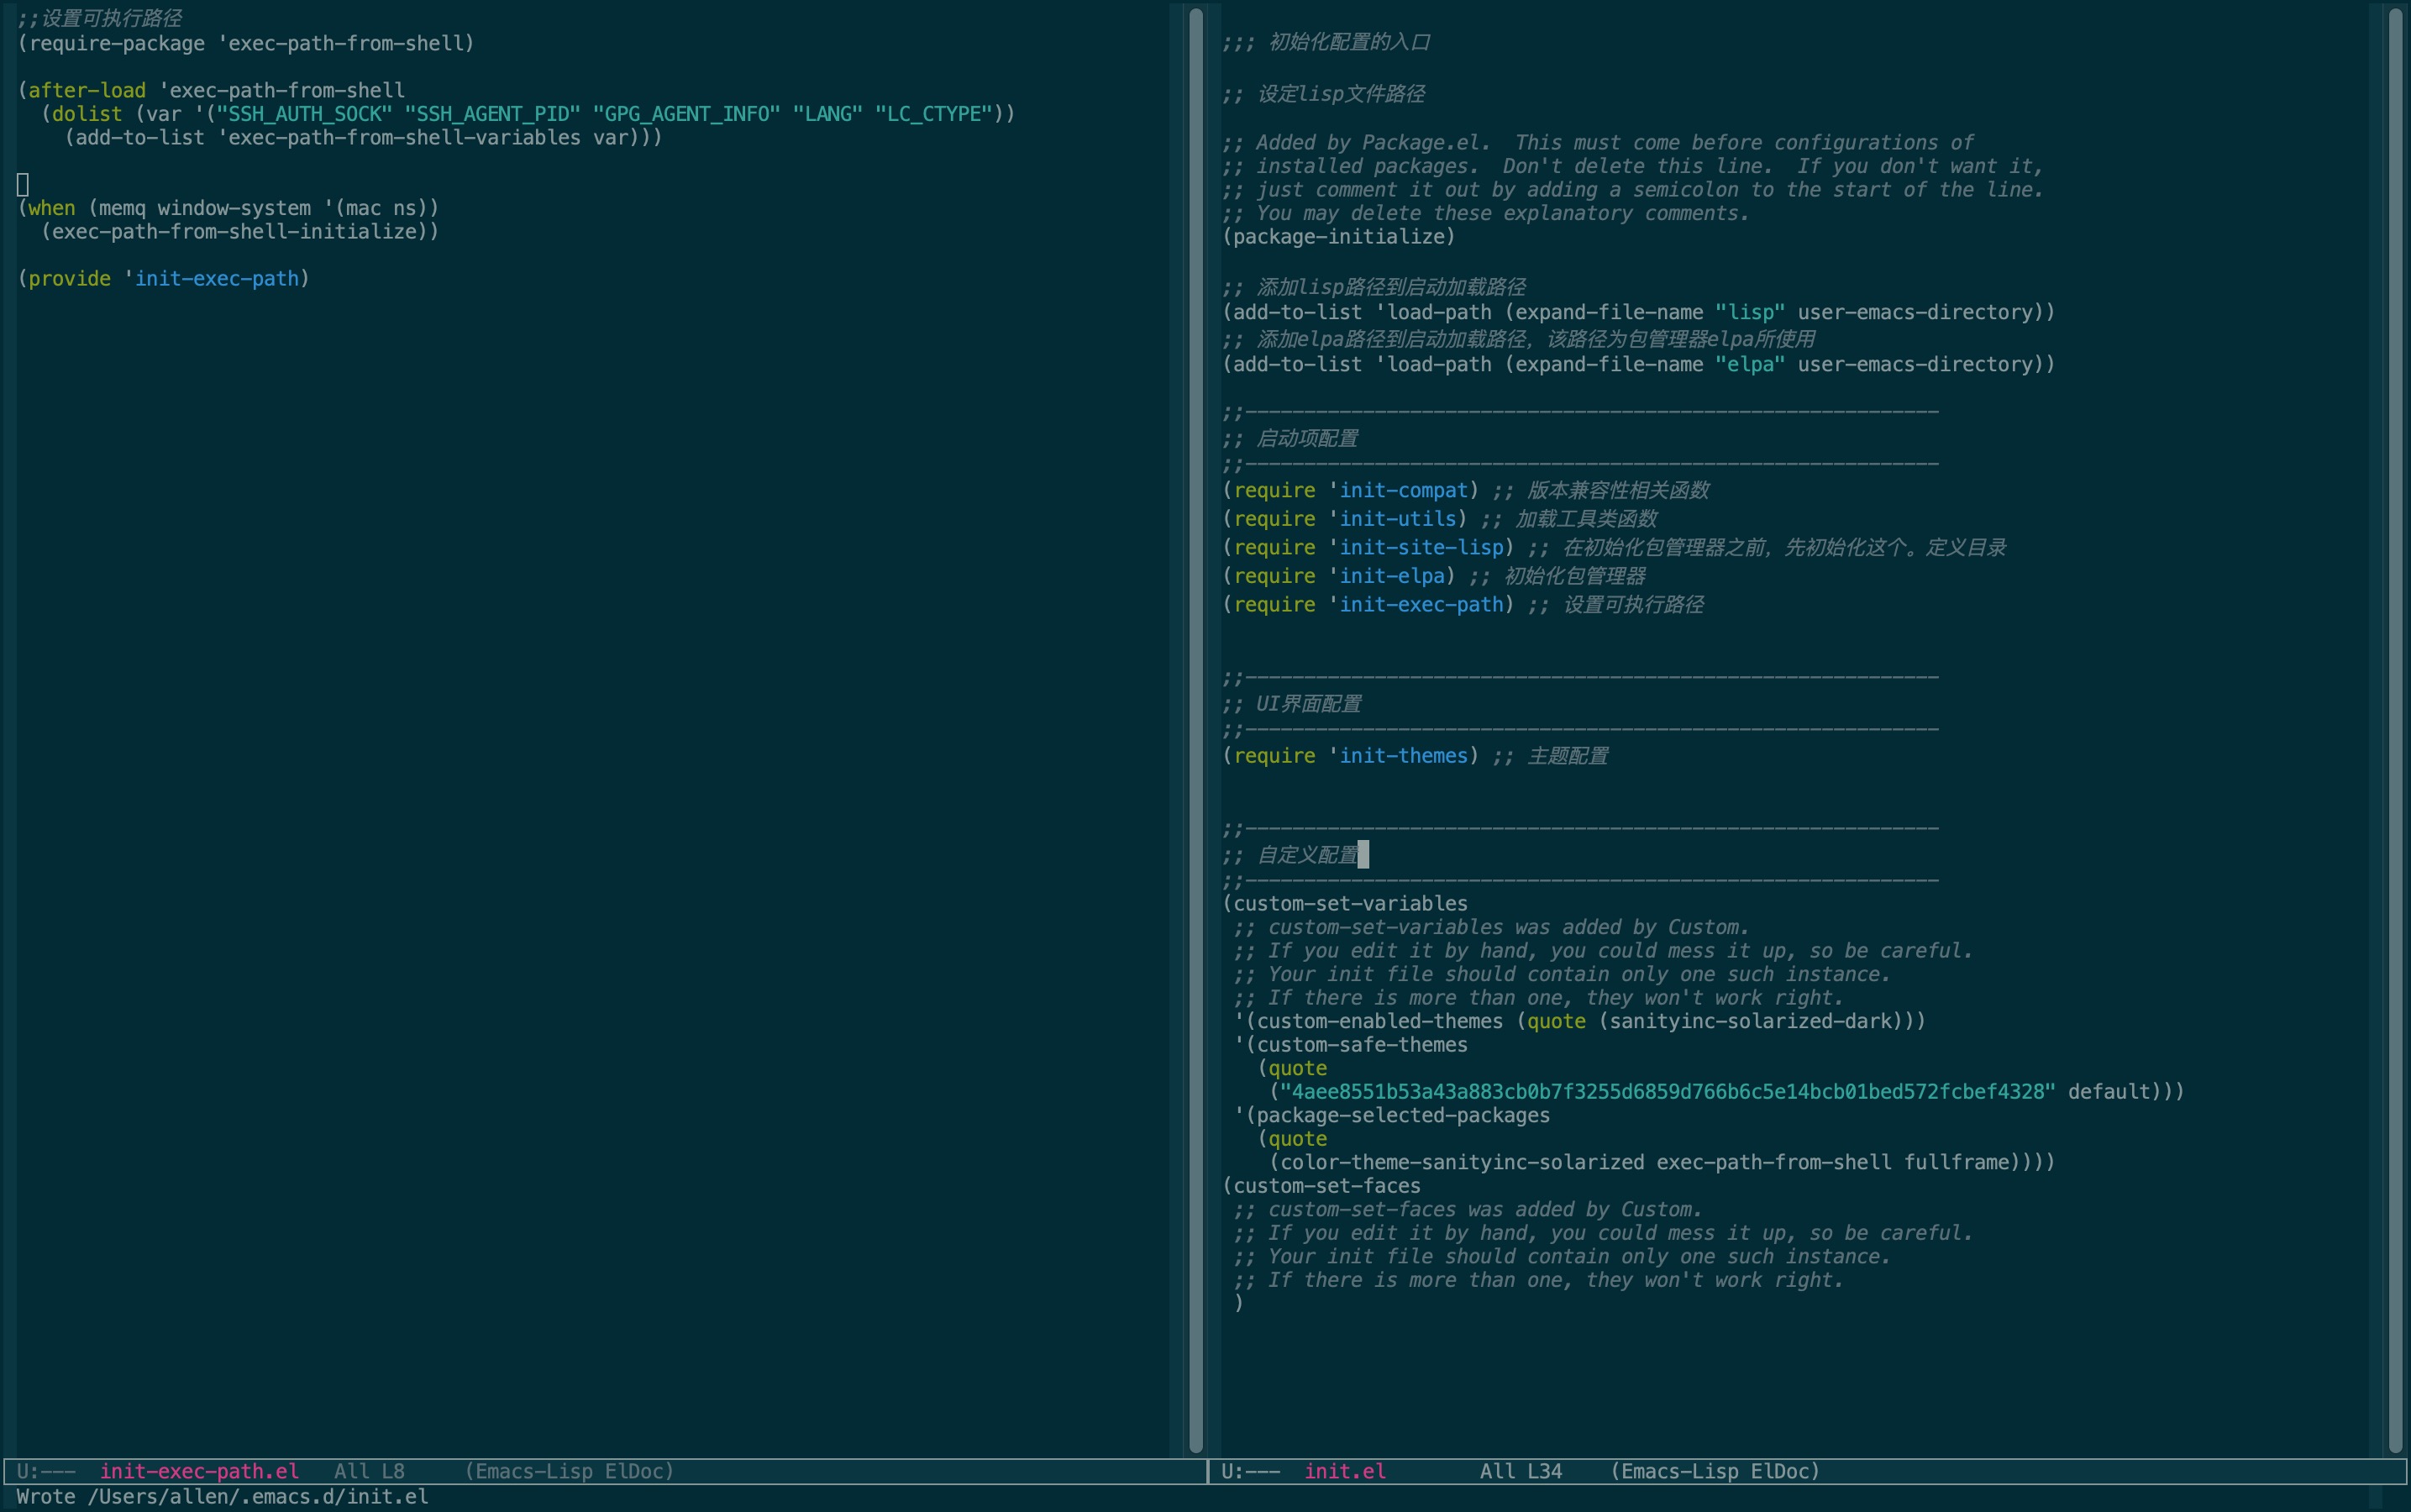Click init-exec-path.el buffer name in mode line
This screenshot has width=2411, height=1512.
coord(199,1471)
